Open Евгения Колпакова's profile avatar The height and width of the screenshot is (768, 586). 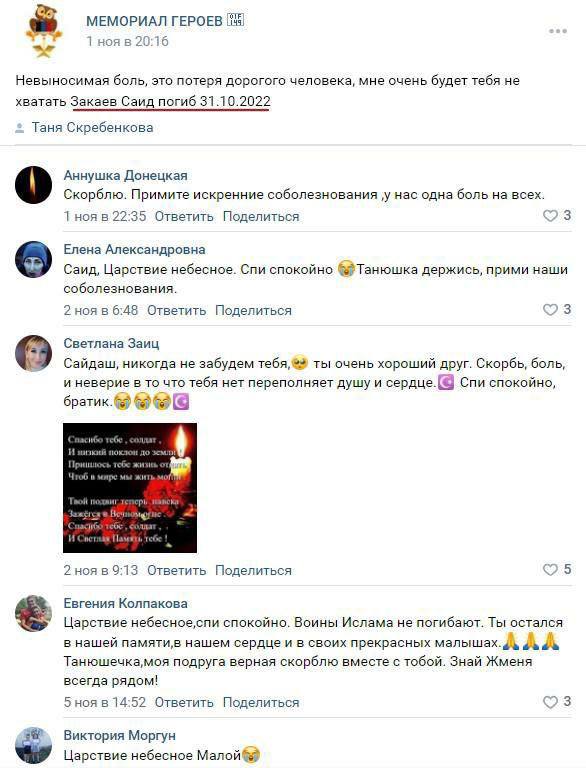(x=33, y=613)
